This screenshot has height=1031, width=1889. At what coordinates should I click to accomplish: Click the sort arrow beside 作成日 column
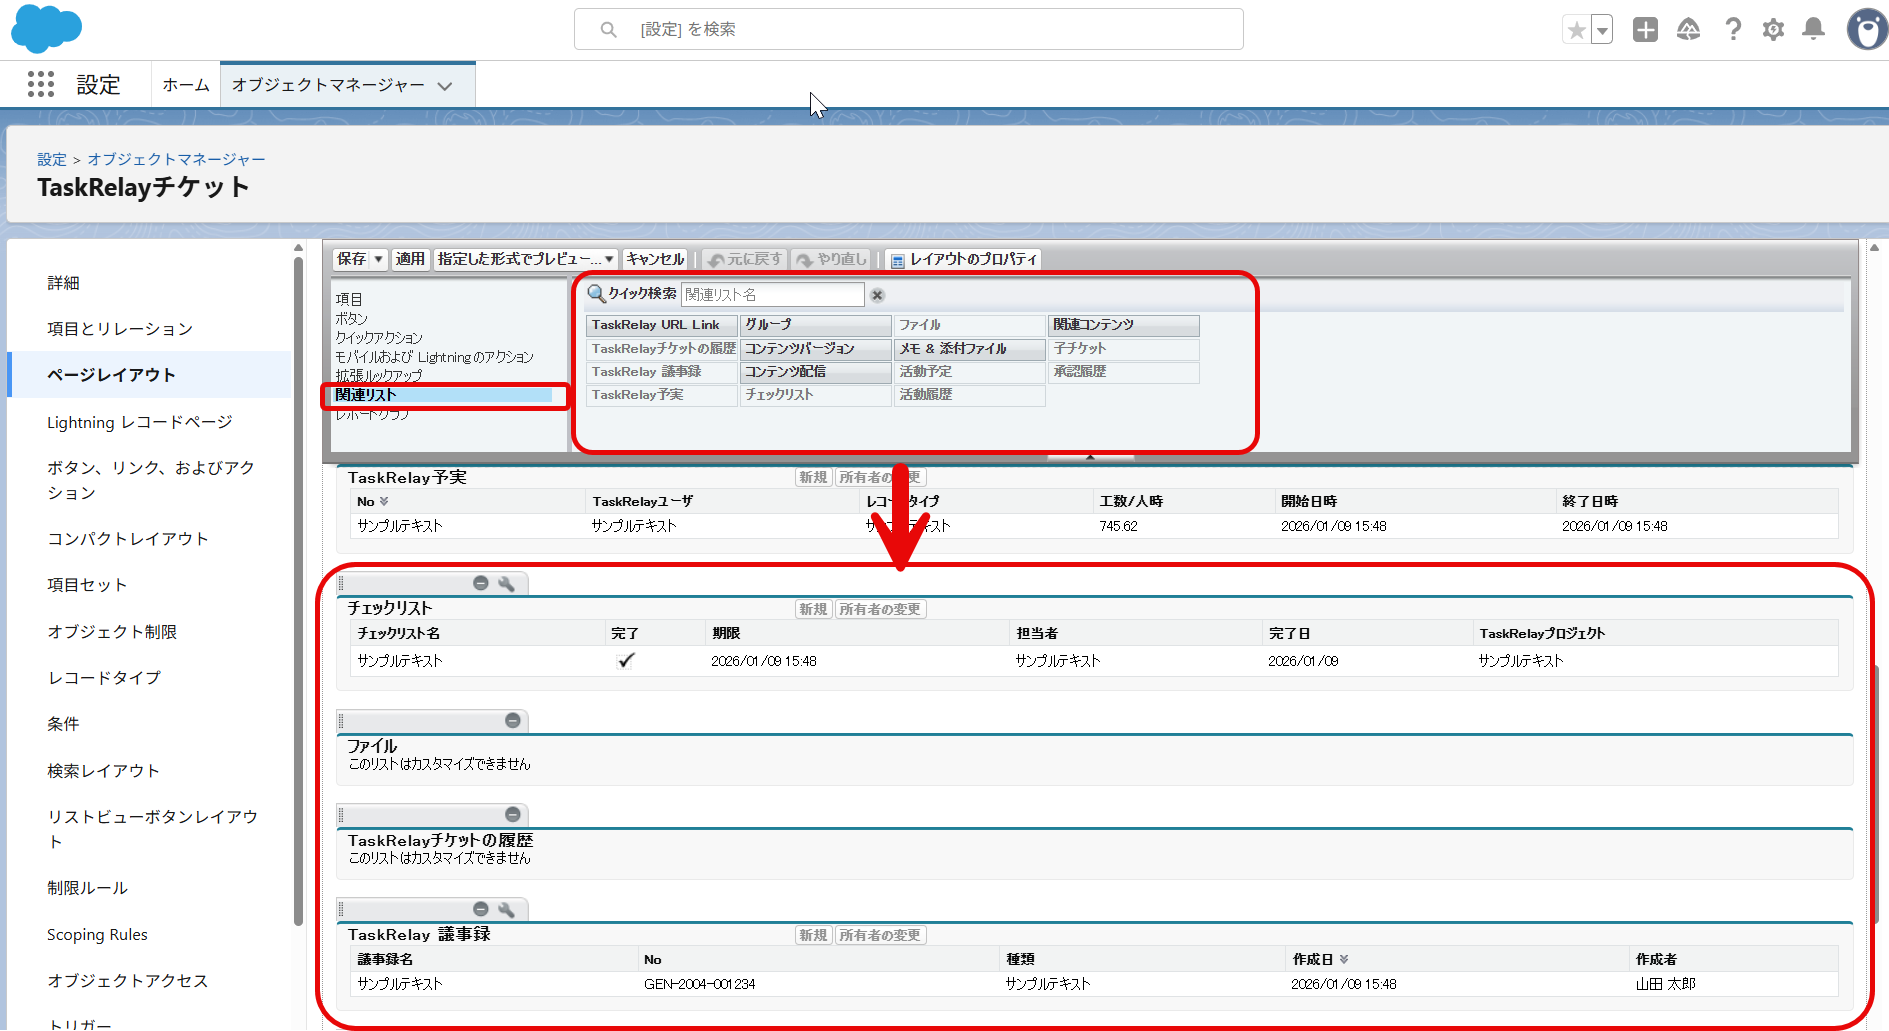point(1344,959)
